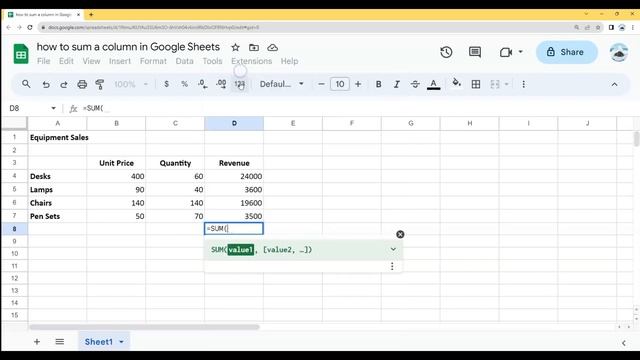Click the Equipment Sales title cell

(57, 138)
